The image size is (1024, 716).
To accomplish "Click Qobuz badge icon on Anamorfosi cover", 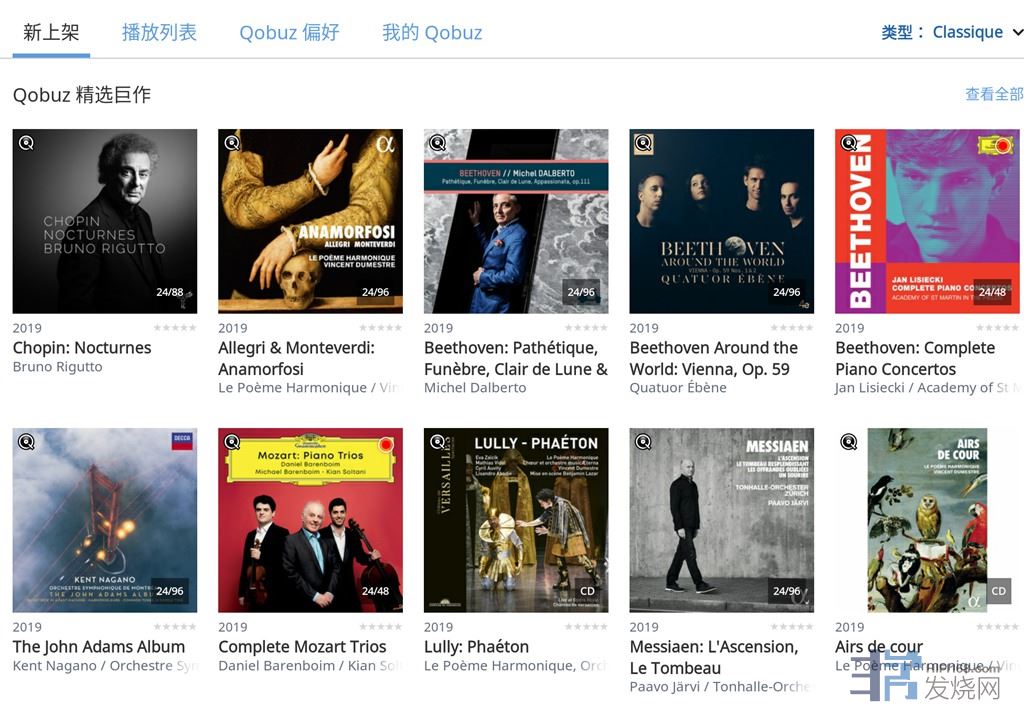I will pos(232,143).
